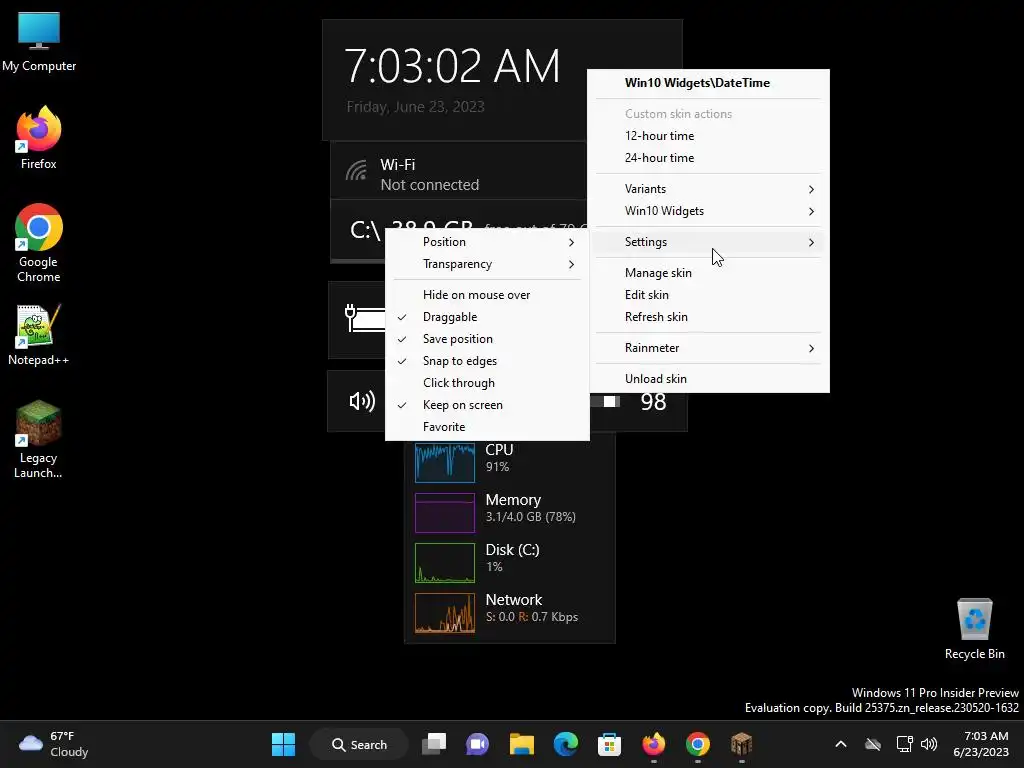Screen dimensions: 1024x768
Task: Enable Hide on mouse over option
Action: point(487,295)
